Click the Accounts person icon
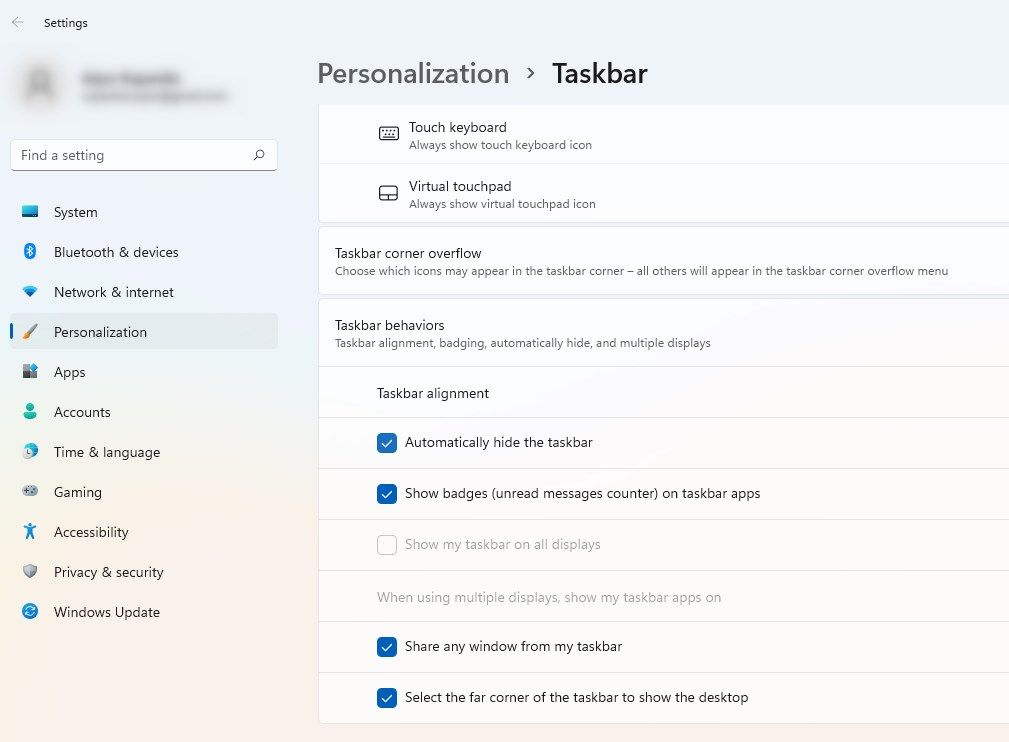1009x742 pixels. point(30,412)
